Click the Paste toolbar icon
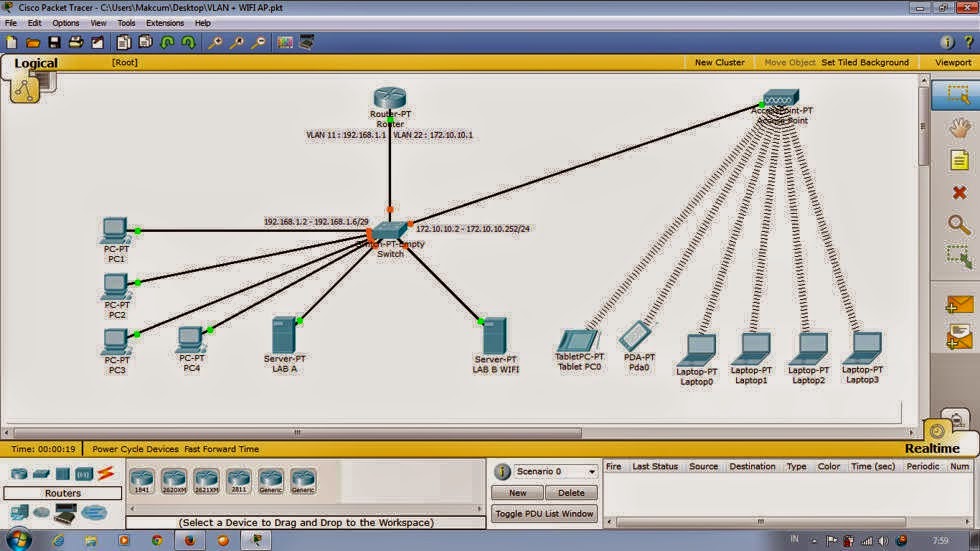This screenshot has height=551, width=980. [146, 42]
